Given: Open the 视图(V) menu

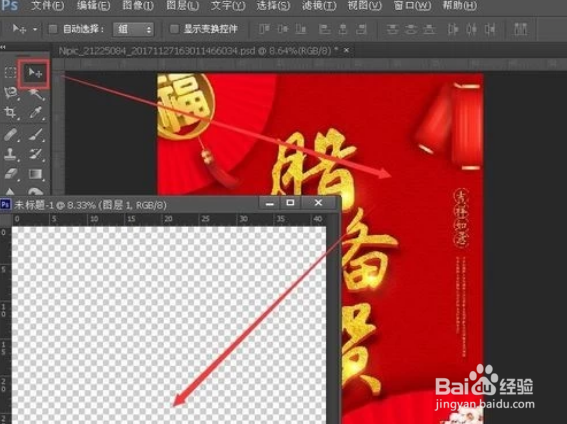Looking at the screenshot, I should pos(364,6).
